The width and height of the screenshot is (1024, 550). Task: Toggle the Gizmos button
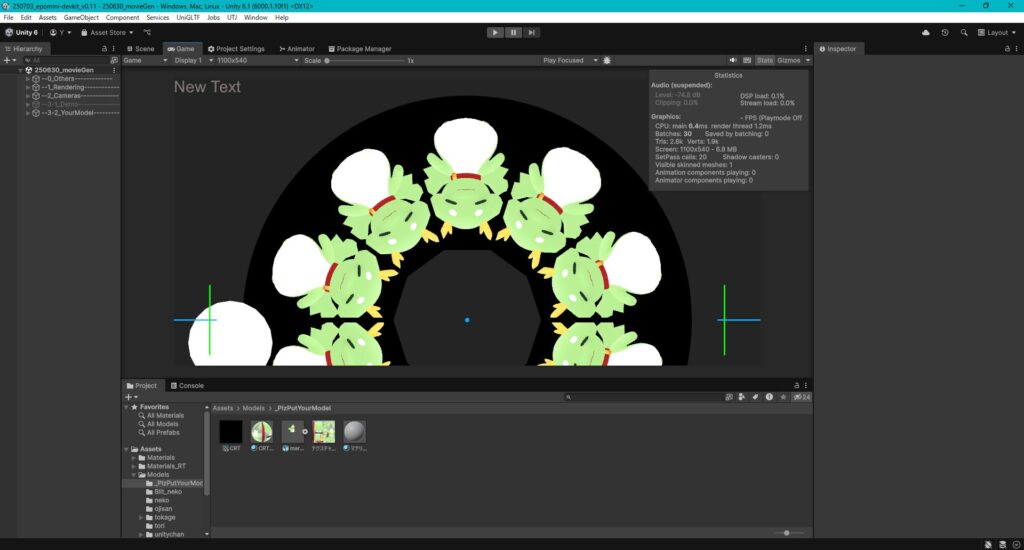pyautogui.click(x=788, y=60)
